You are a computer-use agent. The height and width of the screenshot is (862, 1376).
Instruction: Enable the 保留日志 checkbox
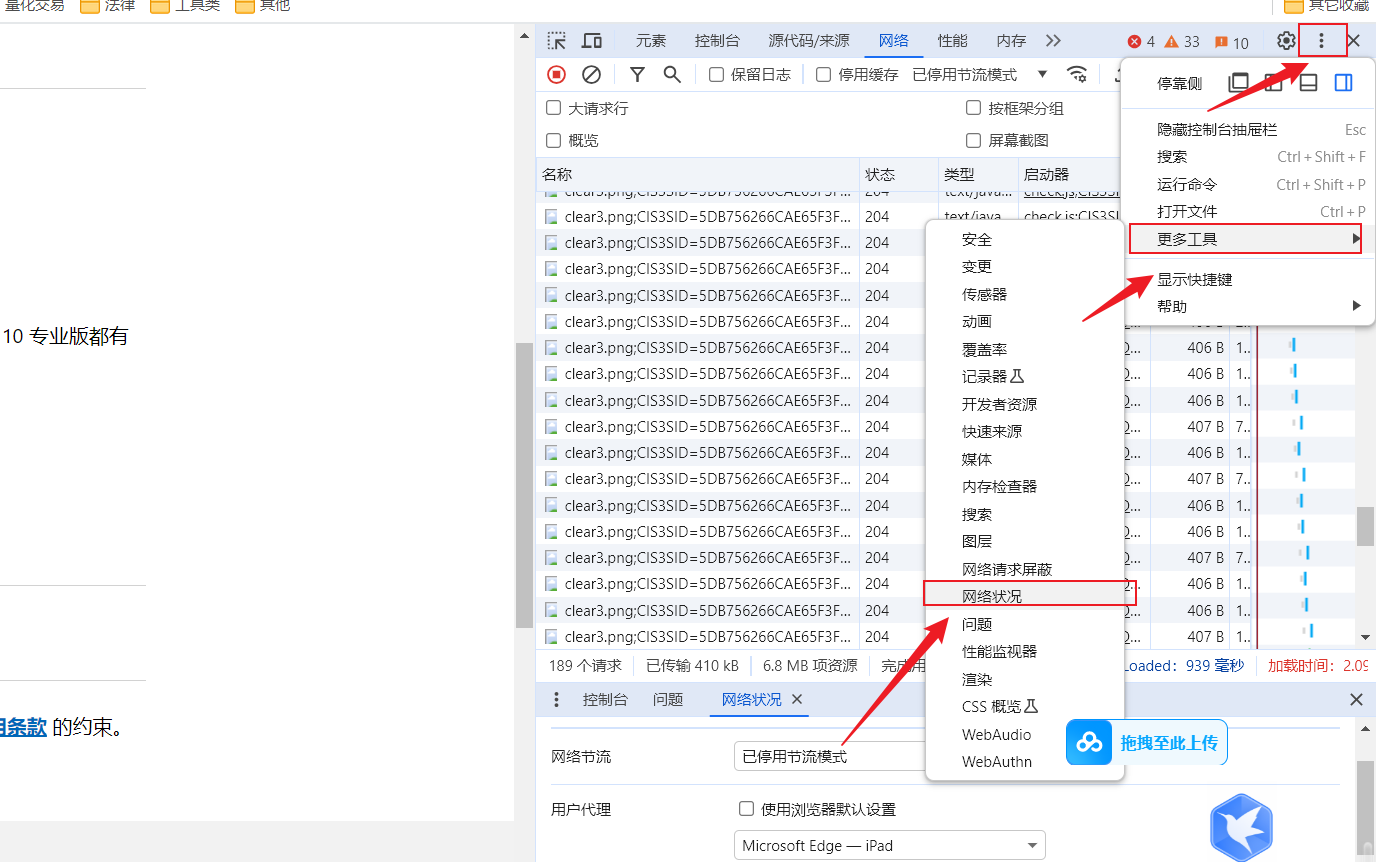716,74
